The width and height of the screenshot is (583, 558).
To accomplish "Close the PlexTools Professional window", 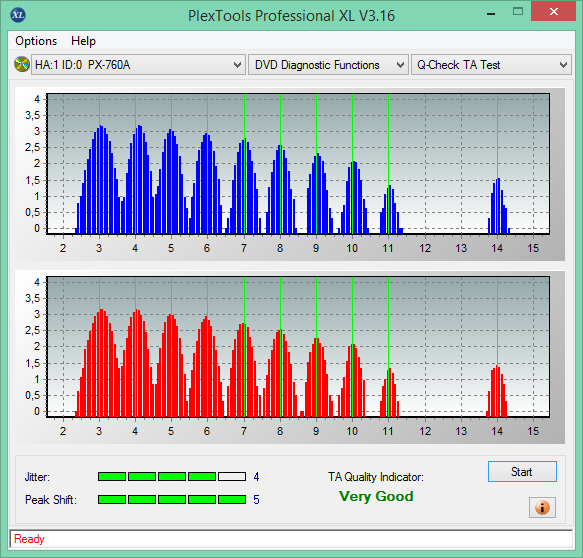I will click(x=554, y=12).
